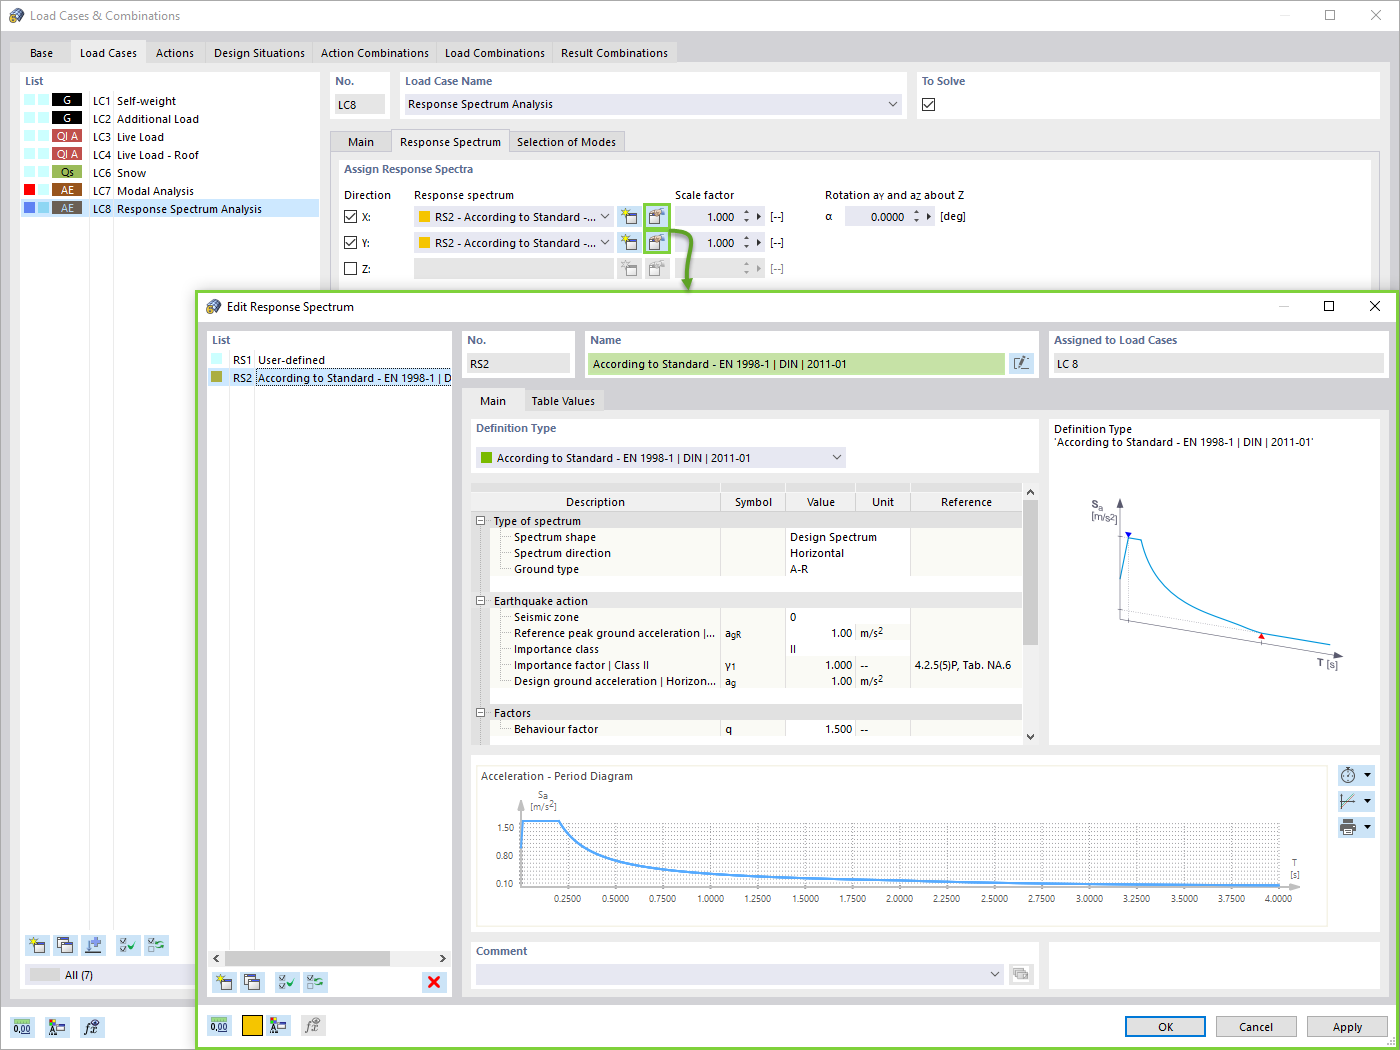
Task: Open dropdown arrow next to printer icon
Action: click(1367, 827)
